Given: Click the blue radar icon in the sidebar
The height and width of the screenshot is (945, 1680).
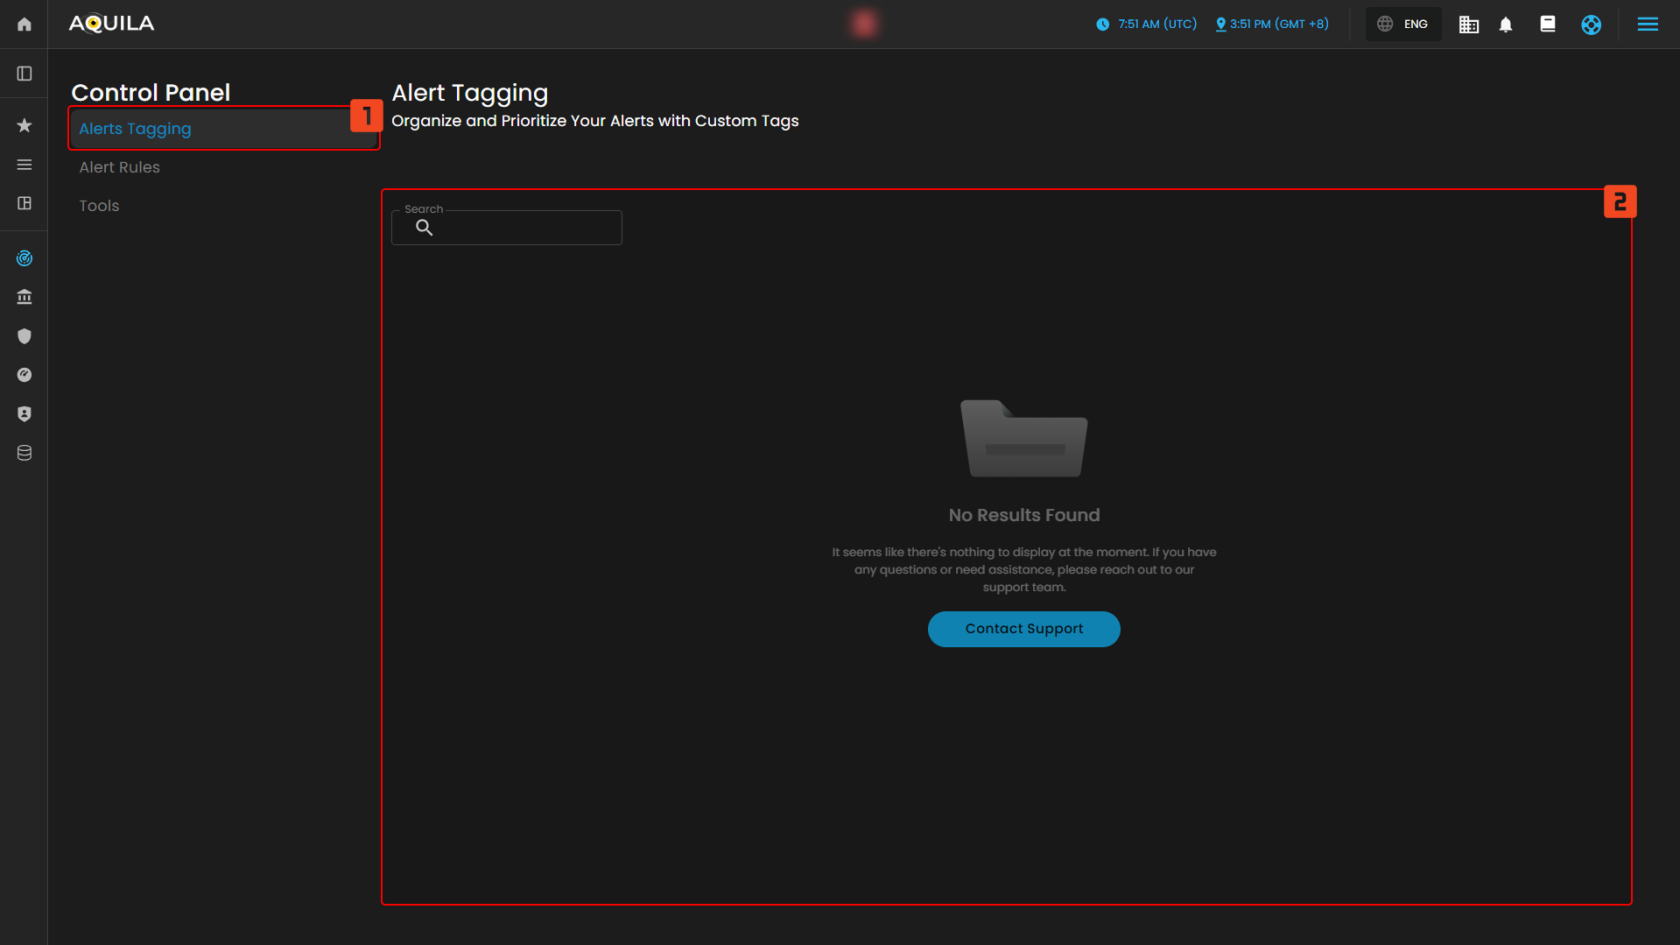Looking at the screenshot, I should tap(23, 257).
